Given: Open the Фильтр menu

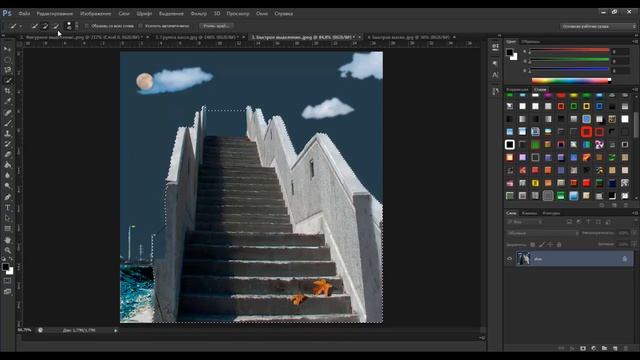Looking at the screenshot, I should pyautogui.click(x=198, y=13).
